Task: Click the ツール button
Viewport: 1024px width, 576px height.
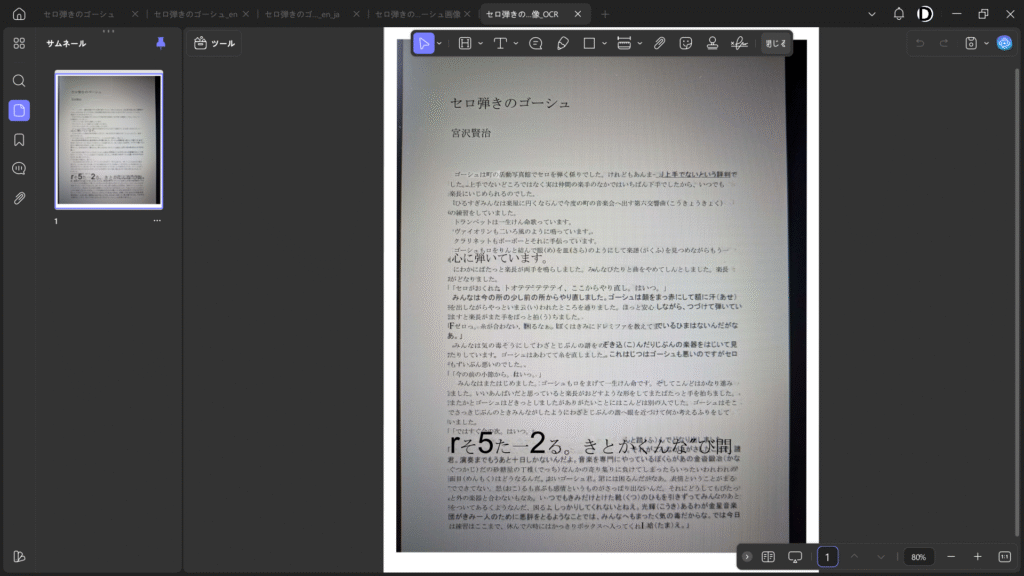Action: pos(213,43)
